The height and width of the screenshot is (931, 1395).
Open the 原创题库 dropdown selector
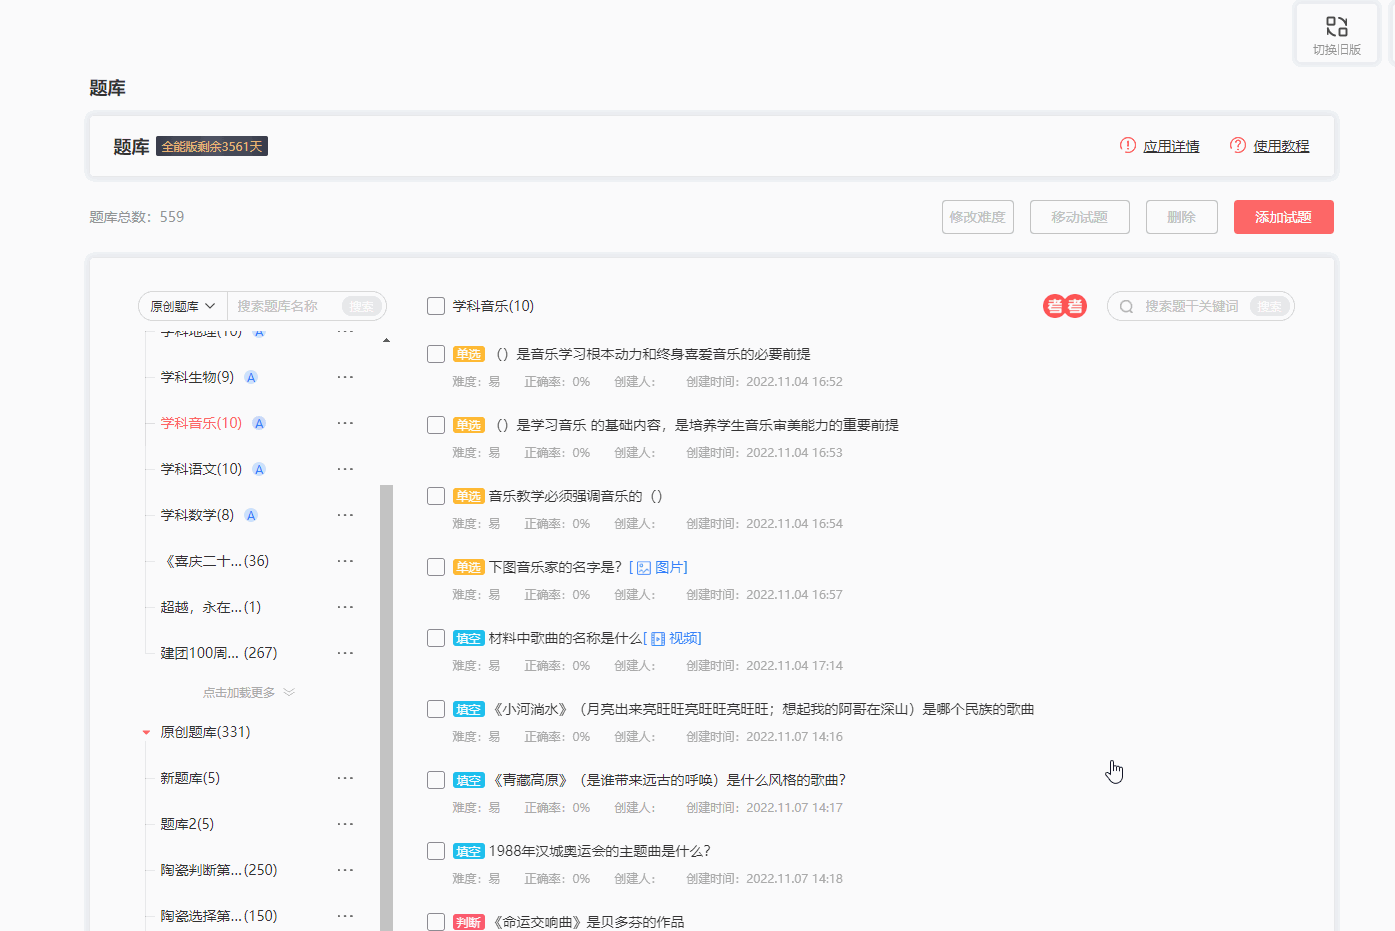[183, 306]
